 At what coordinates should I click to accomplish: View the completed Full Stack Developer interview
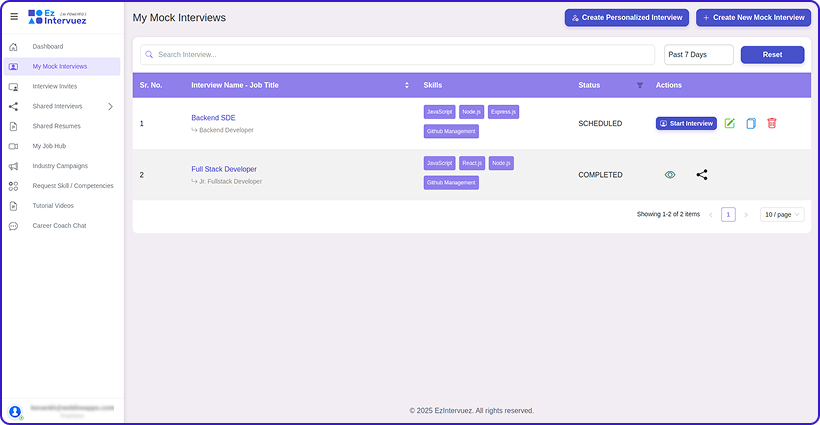click(x=670, y=174)
